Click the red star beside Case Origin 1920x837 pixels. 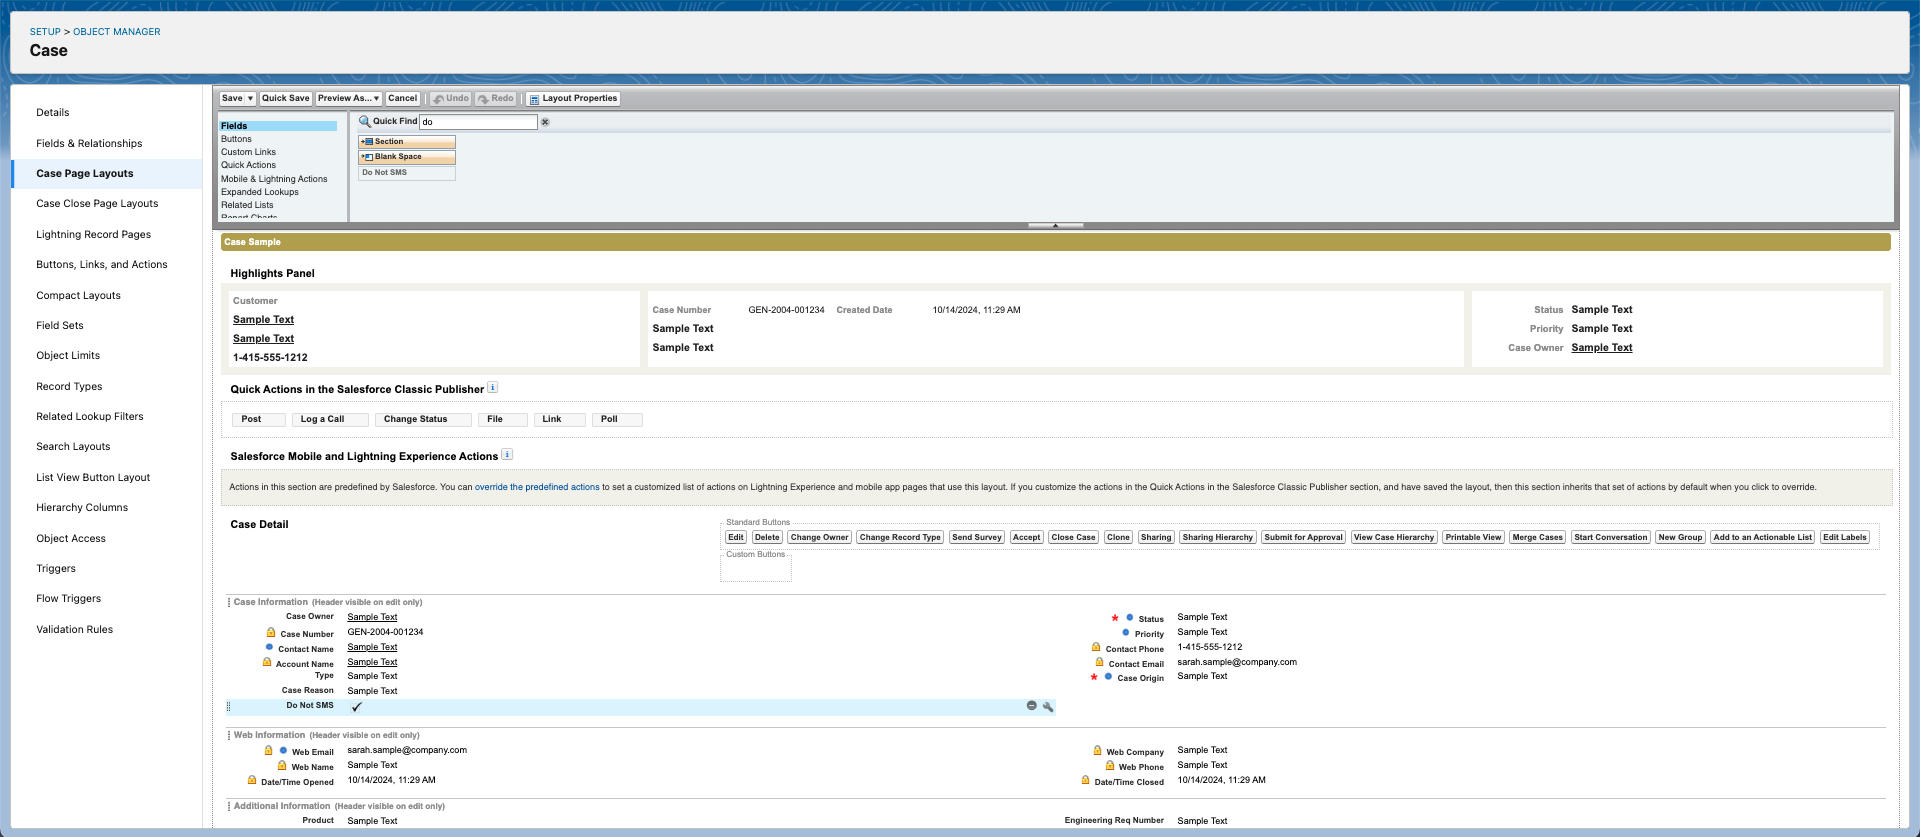click(x=1094, y=677)
